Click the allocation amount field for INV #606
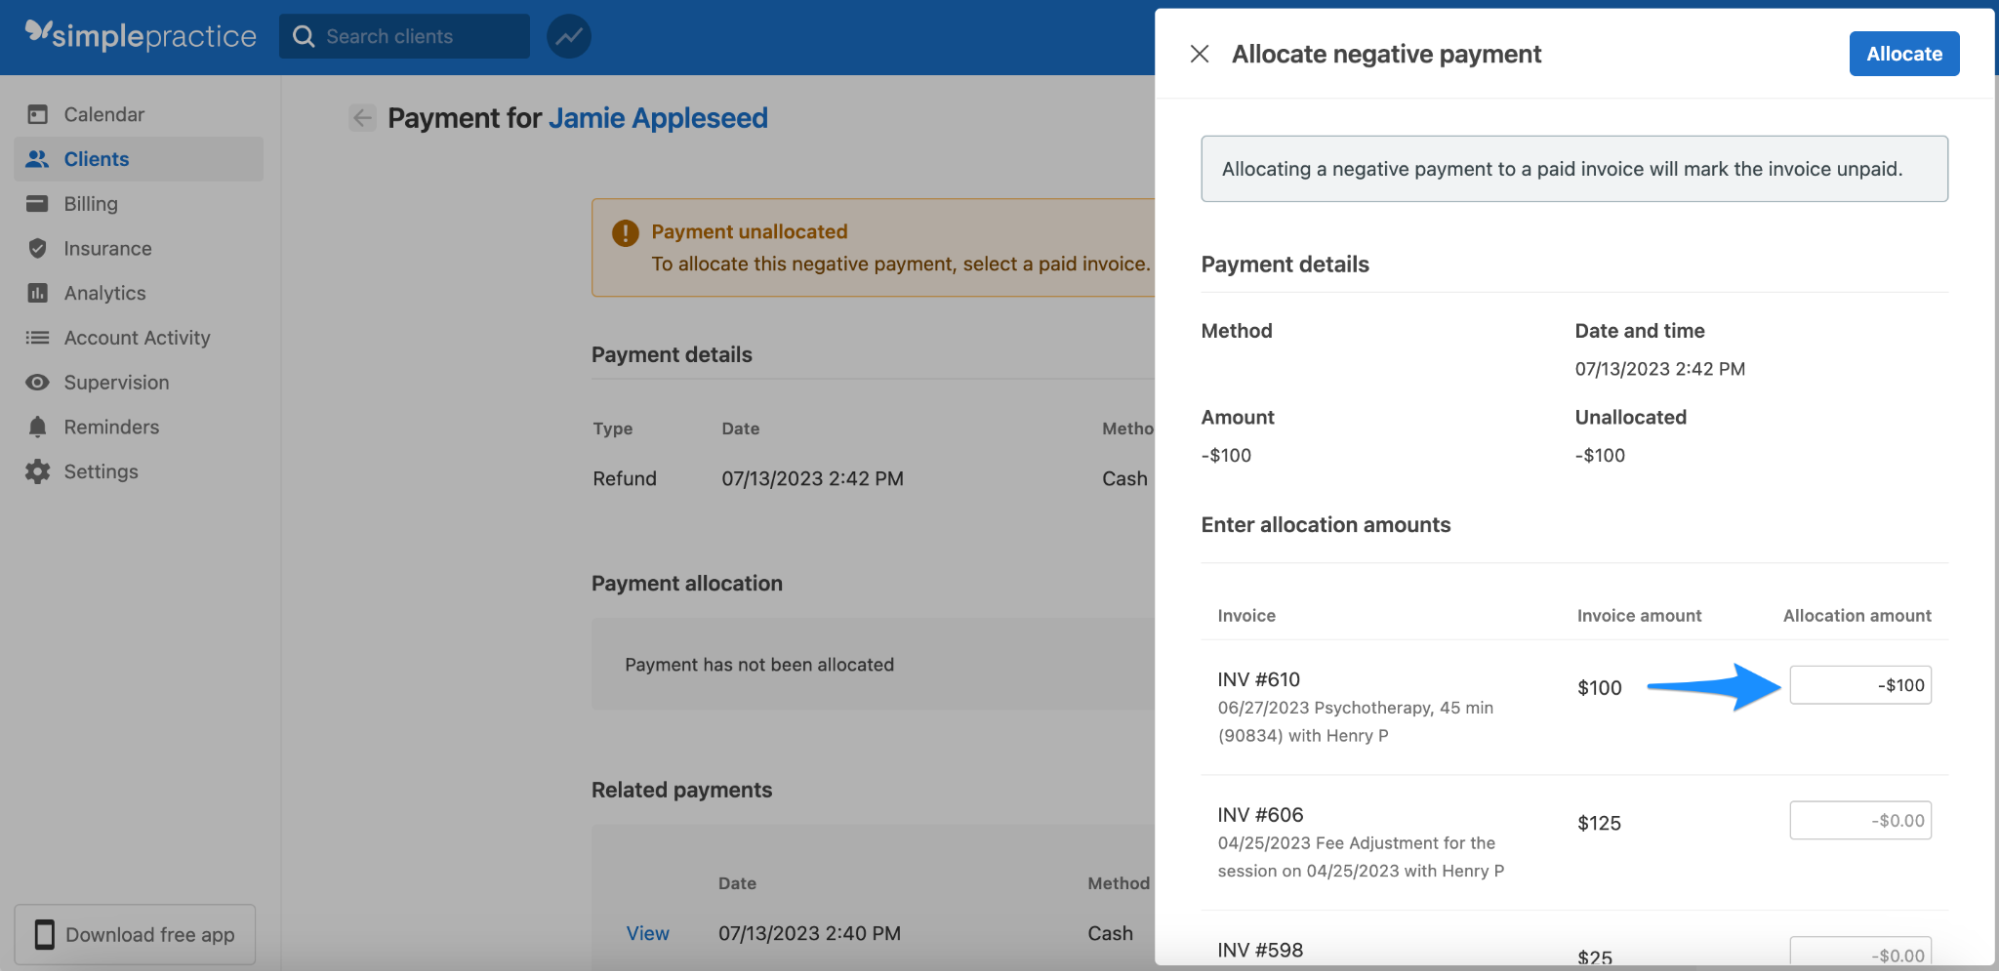This screenshot has height=972, width=1999. [x=1860, y=820]
